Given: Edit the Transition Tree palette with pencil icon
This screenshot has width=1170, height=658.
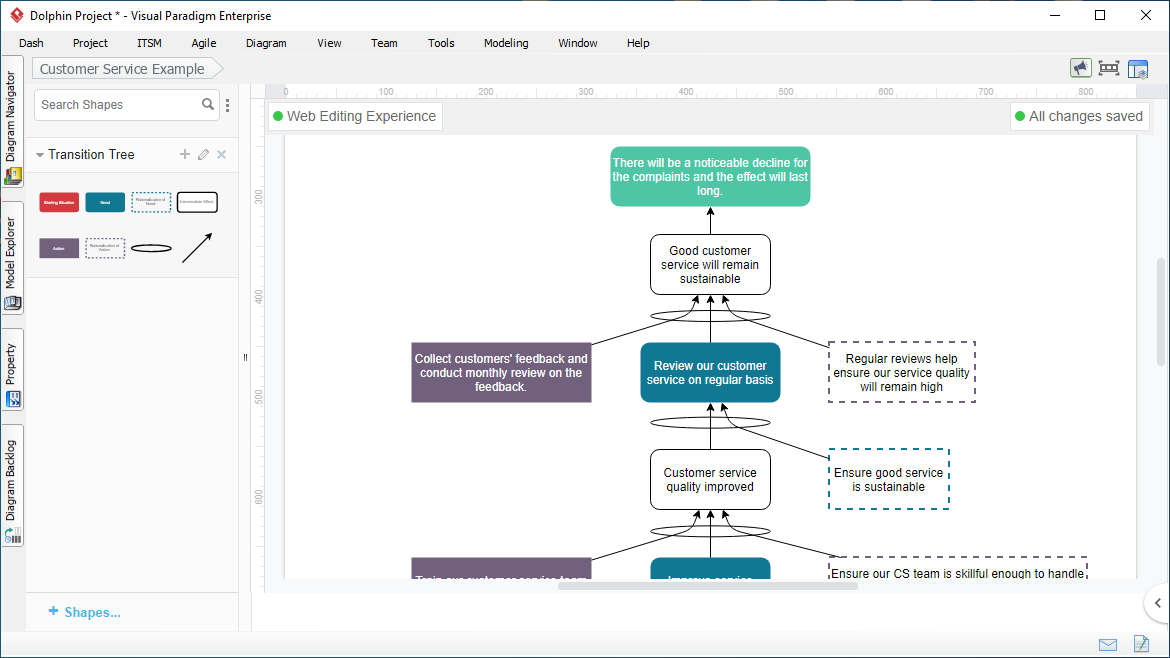Looking at the screenshot, I should (203, 154).
